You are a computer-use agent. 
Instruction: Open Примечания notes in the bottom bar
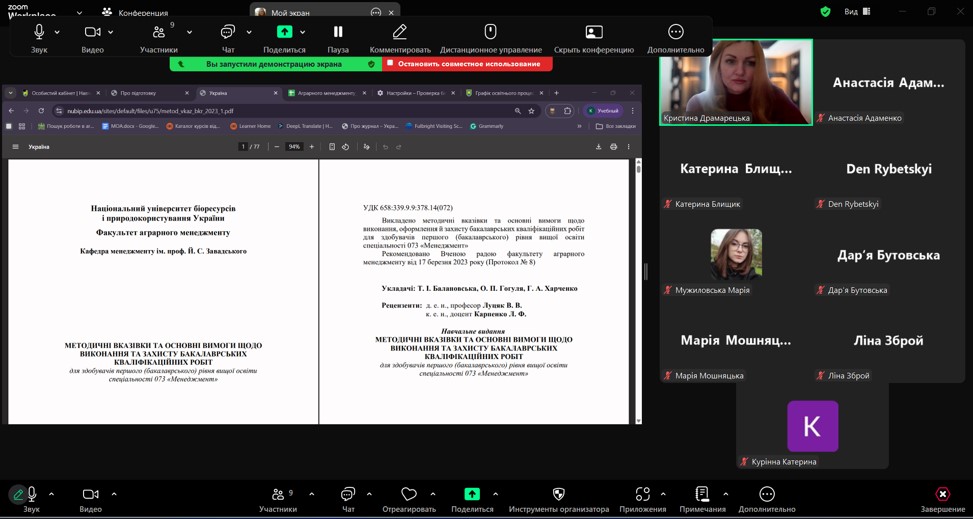[x=702, y=495]
